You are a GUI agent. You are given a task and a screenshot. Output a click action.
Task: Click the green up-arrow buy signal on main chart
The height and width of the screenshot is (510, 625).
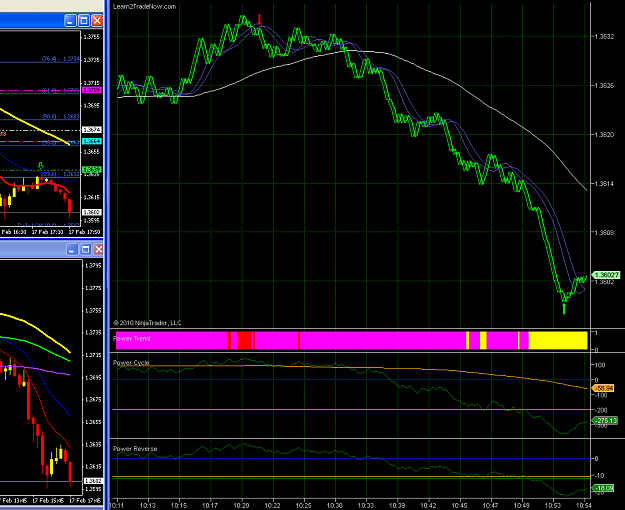(x=564, y=309)
